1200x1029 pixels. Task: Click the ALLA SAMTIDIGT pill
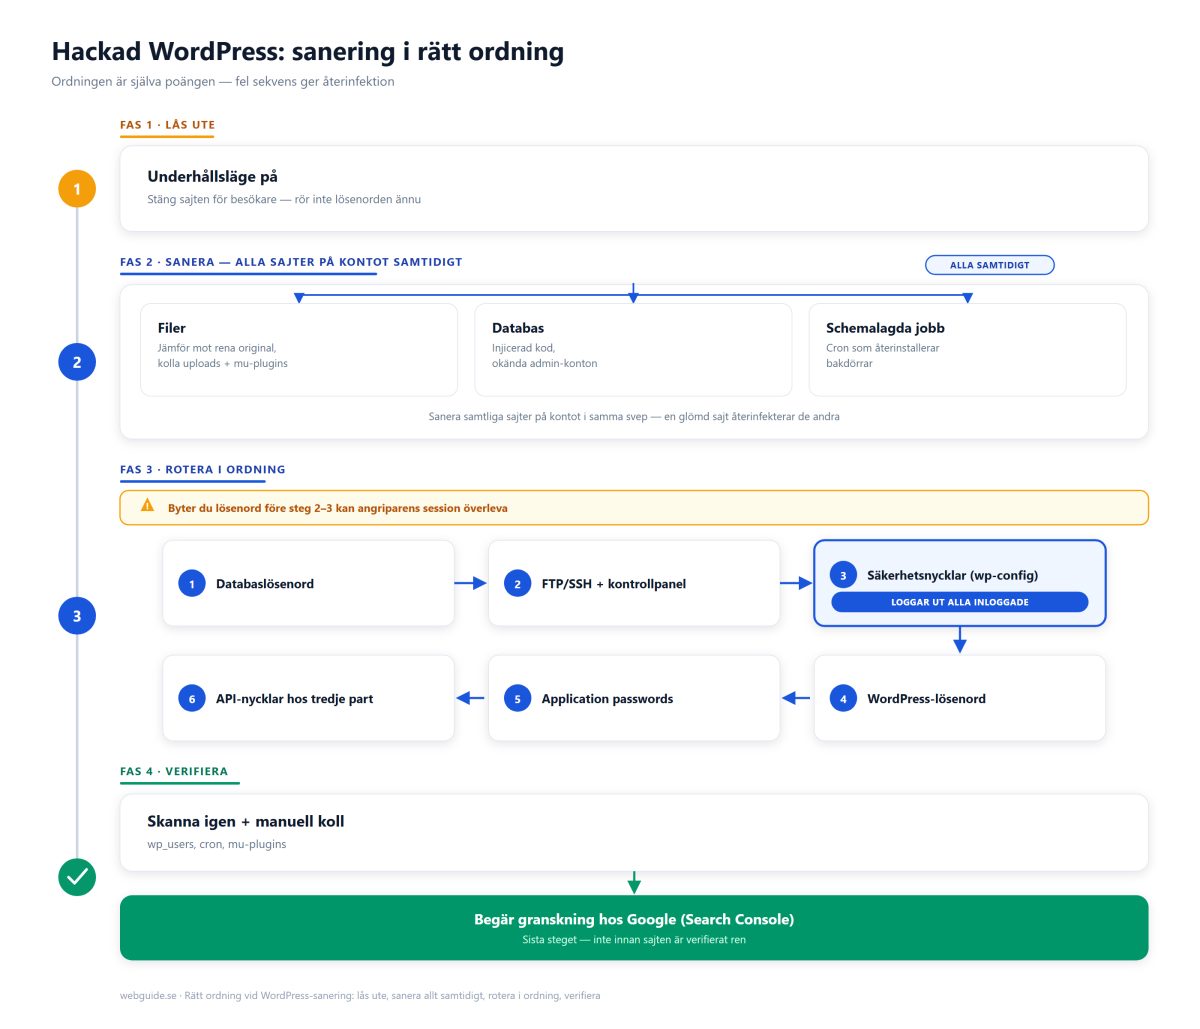989,265
